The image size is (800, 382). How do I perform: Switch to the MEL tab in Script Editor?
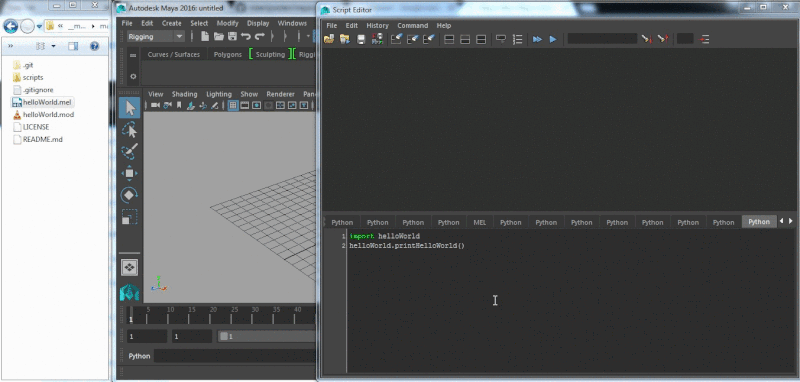pos(480,222)
